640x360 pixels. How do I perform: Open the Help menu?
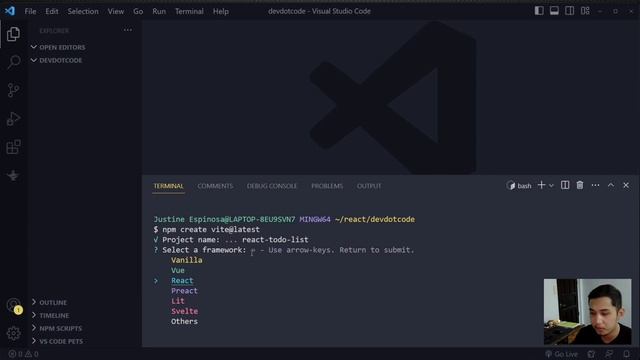point(221,11)
